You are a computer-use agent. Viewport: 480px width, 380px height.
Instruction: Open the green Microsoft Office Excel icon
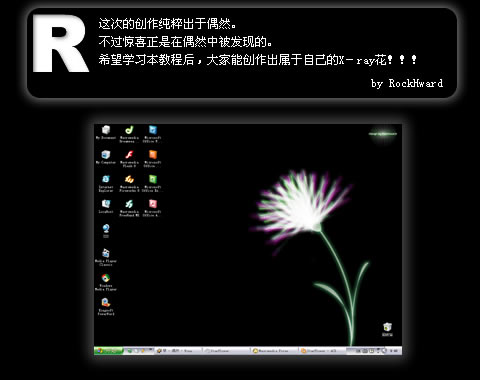(x=152, y=183)
